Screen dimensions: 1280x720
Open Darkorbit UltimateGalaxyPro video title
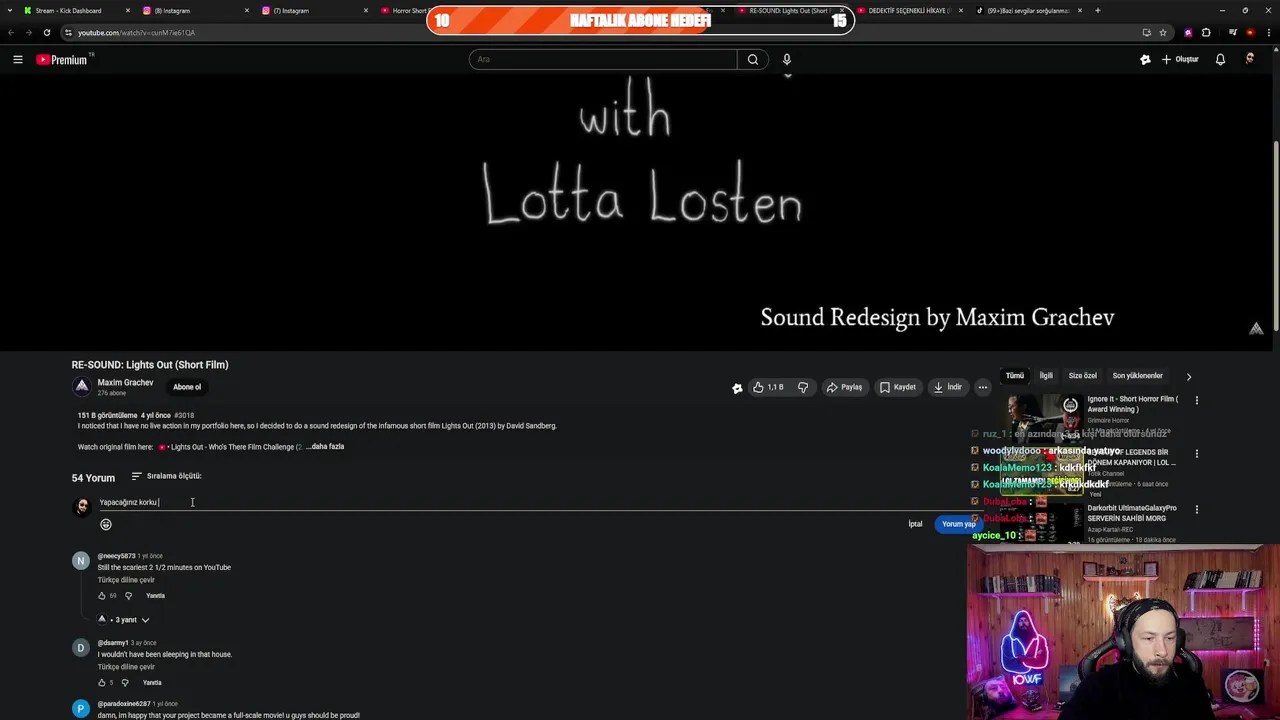[1132, 513]
